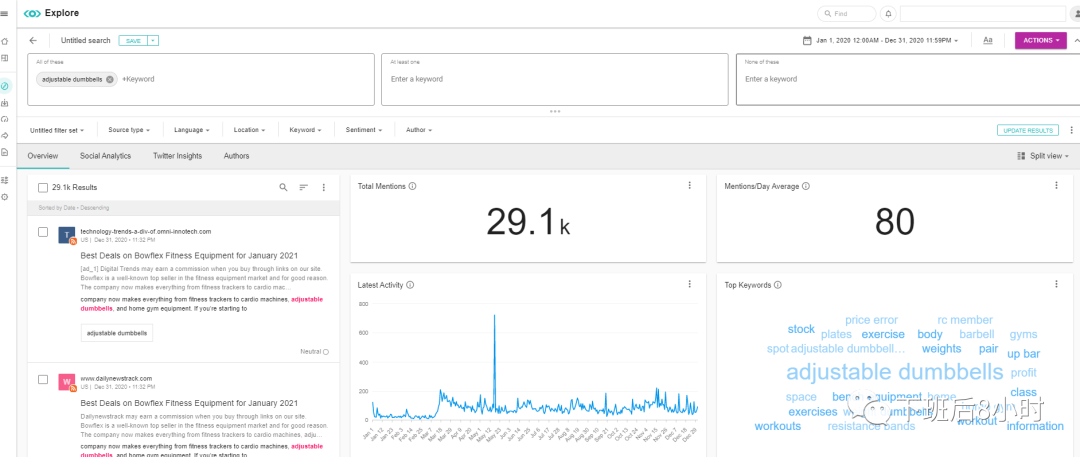Click the back arrow next to Untitled search
Image resolution: width=1080 pixels, height=457 pixels.
tap(33, 41)
